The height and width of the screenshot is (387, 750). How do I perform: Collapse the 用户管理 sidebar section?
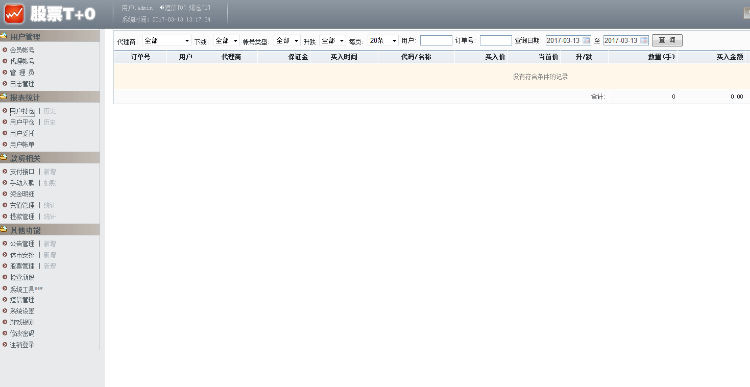click(x=50, y=36)
